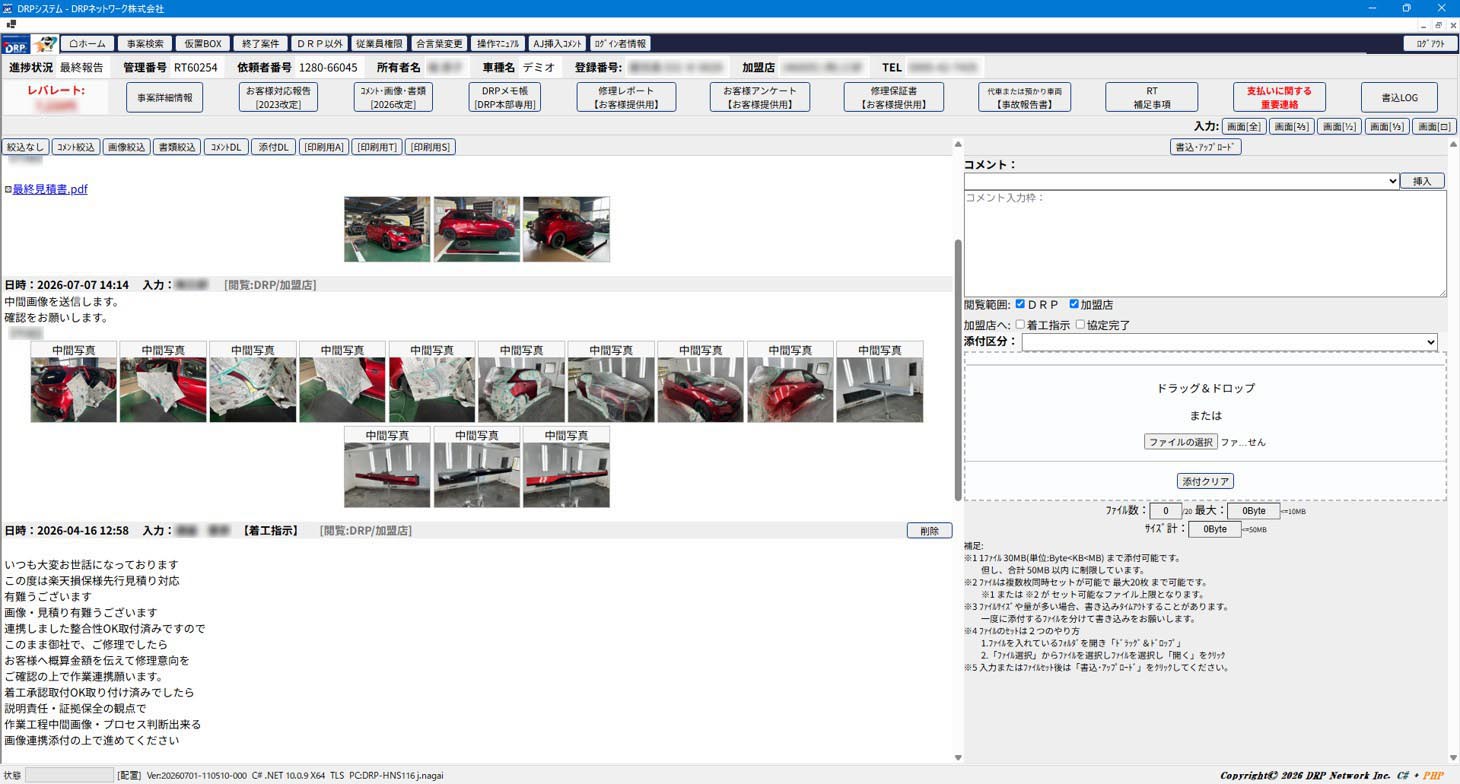This screenshot has height=784, width=1460.
Task: Open the 添付区分 dropdown
Action: [x=1229, y=342]
